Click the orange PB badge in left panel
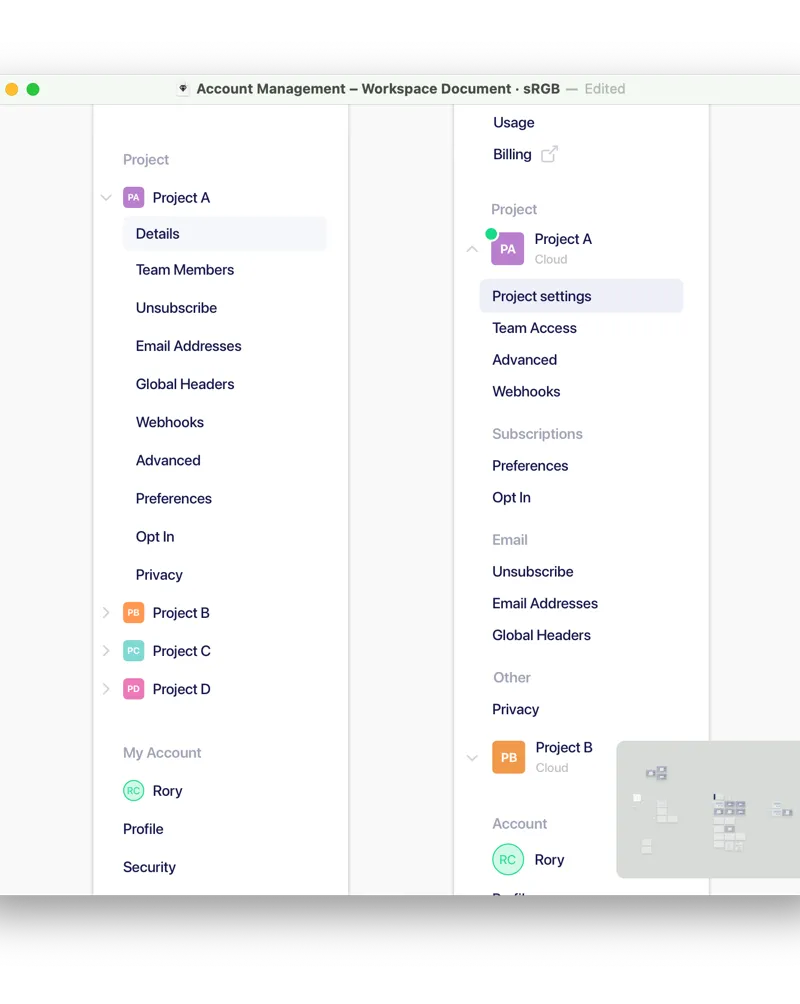Image resolution: width=800 pixels, height=1004 pixels. [x=133, y=613]
